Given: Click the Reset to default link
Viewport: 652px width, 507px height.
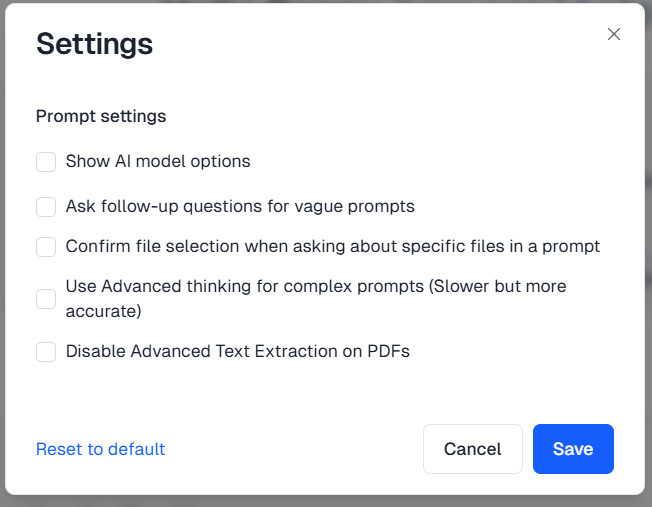Looking at the screenshot, I should coord(100,449).
